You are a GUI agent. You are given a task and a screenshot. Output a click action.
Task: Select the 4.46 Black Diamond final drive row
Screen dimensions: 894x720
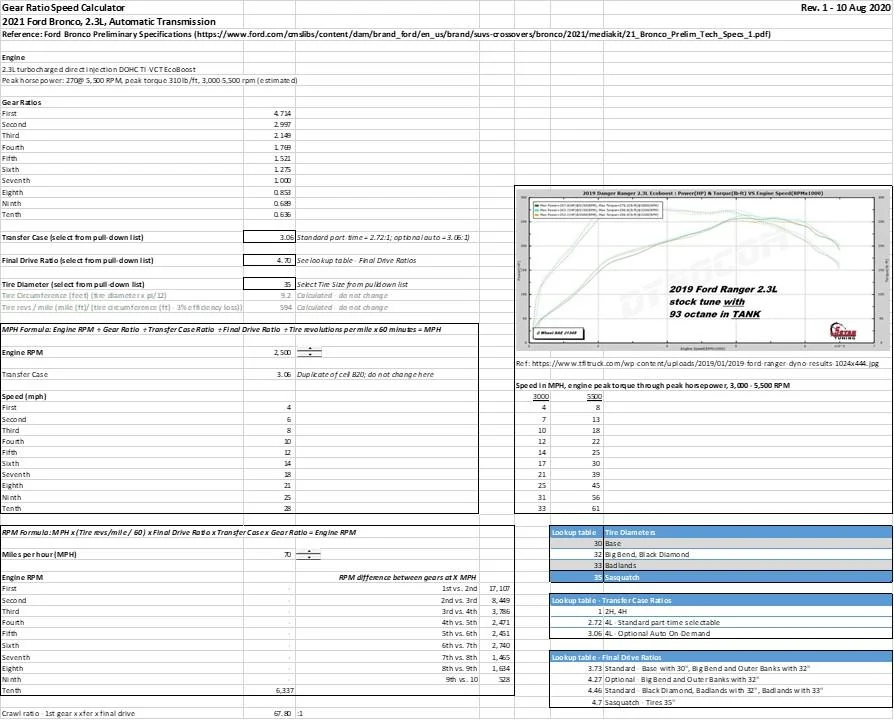[721, 690]
